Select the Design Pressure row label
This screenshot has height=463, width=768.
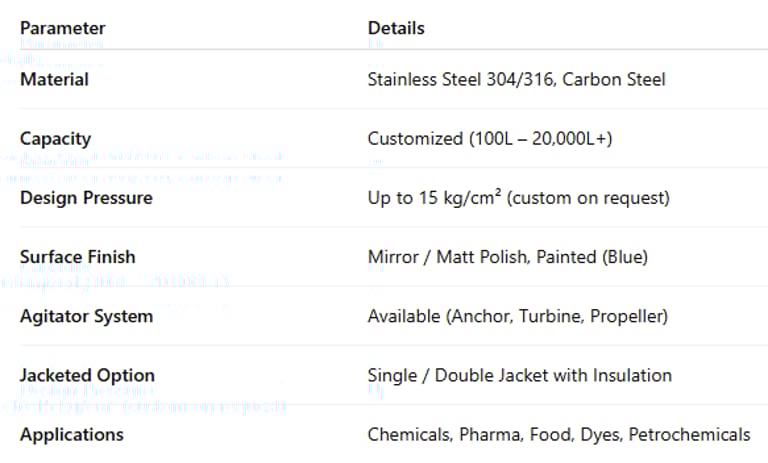(x=86, y=198)
